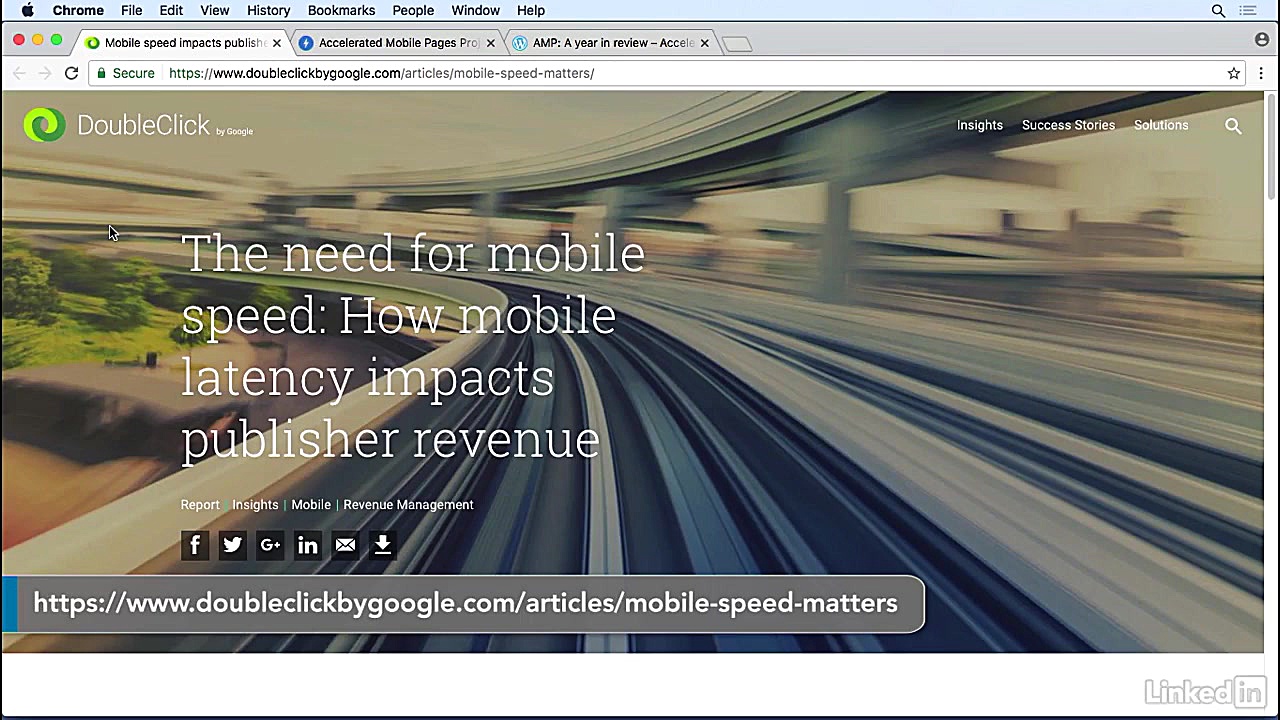
Task: Go to Success Stories in the navigation
Action: 1068,125
